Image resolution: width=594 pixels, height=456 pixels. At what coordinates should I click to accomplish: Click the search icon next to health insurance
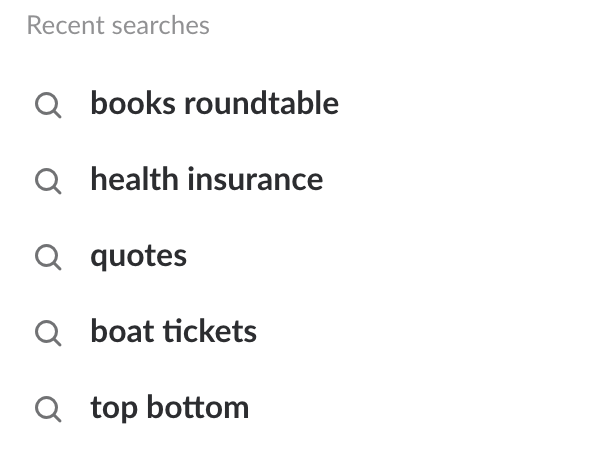(x=48, y=181)
